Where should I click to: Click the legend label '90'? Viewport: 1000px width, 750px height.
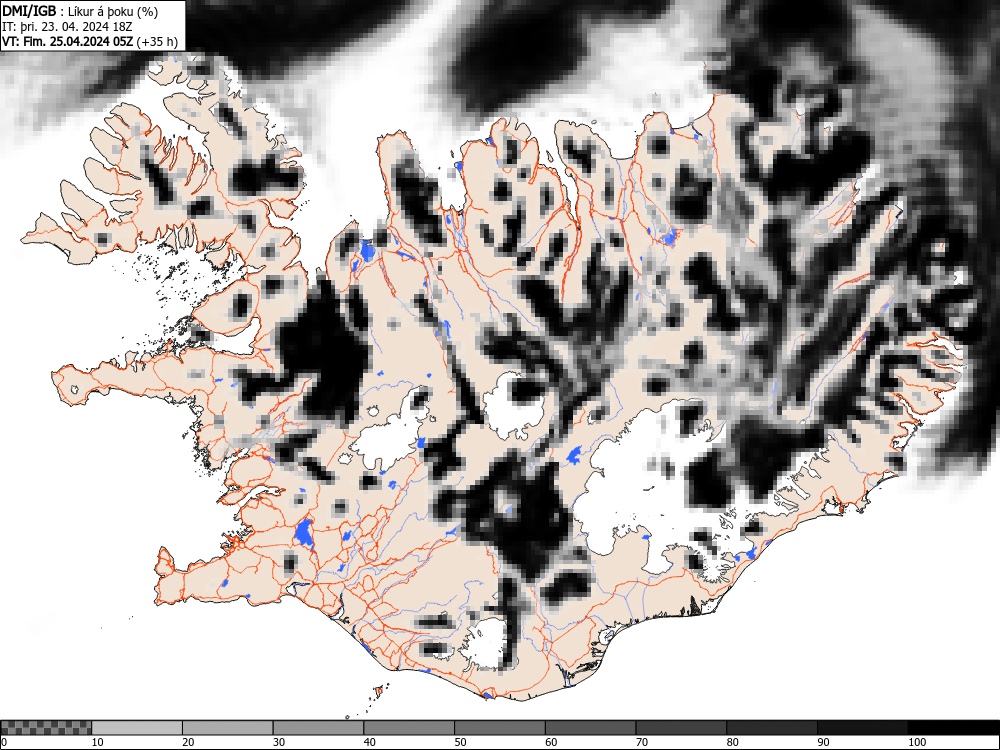[x=823, y=742]
